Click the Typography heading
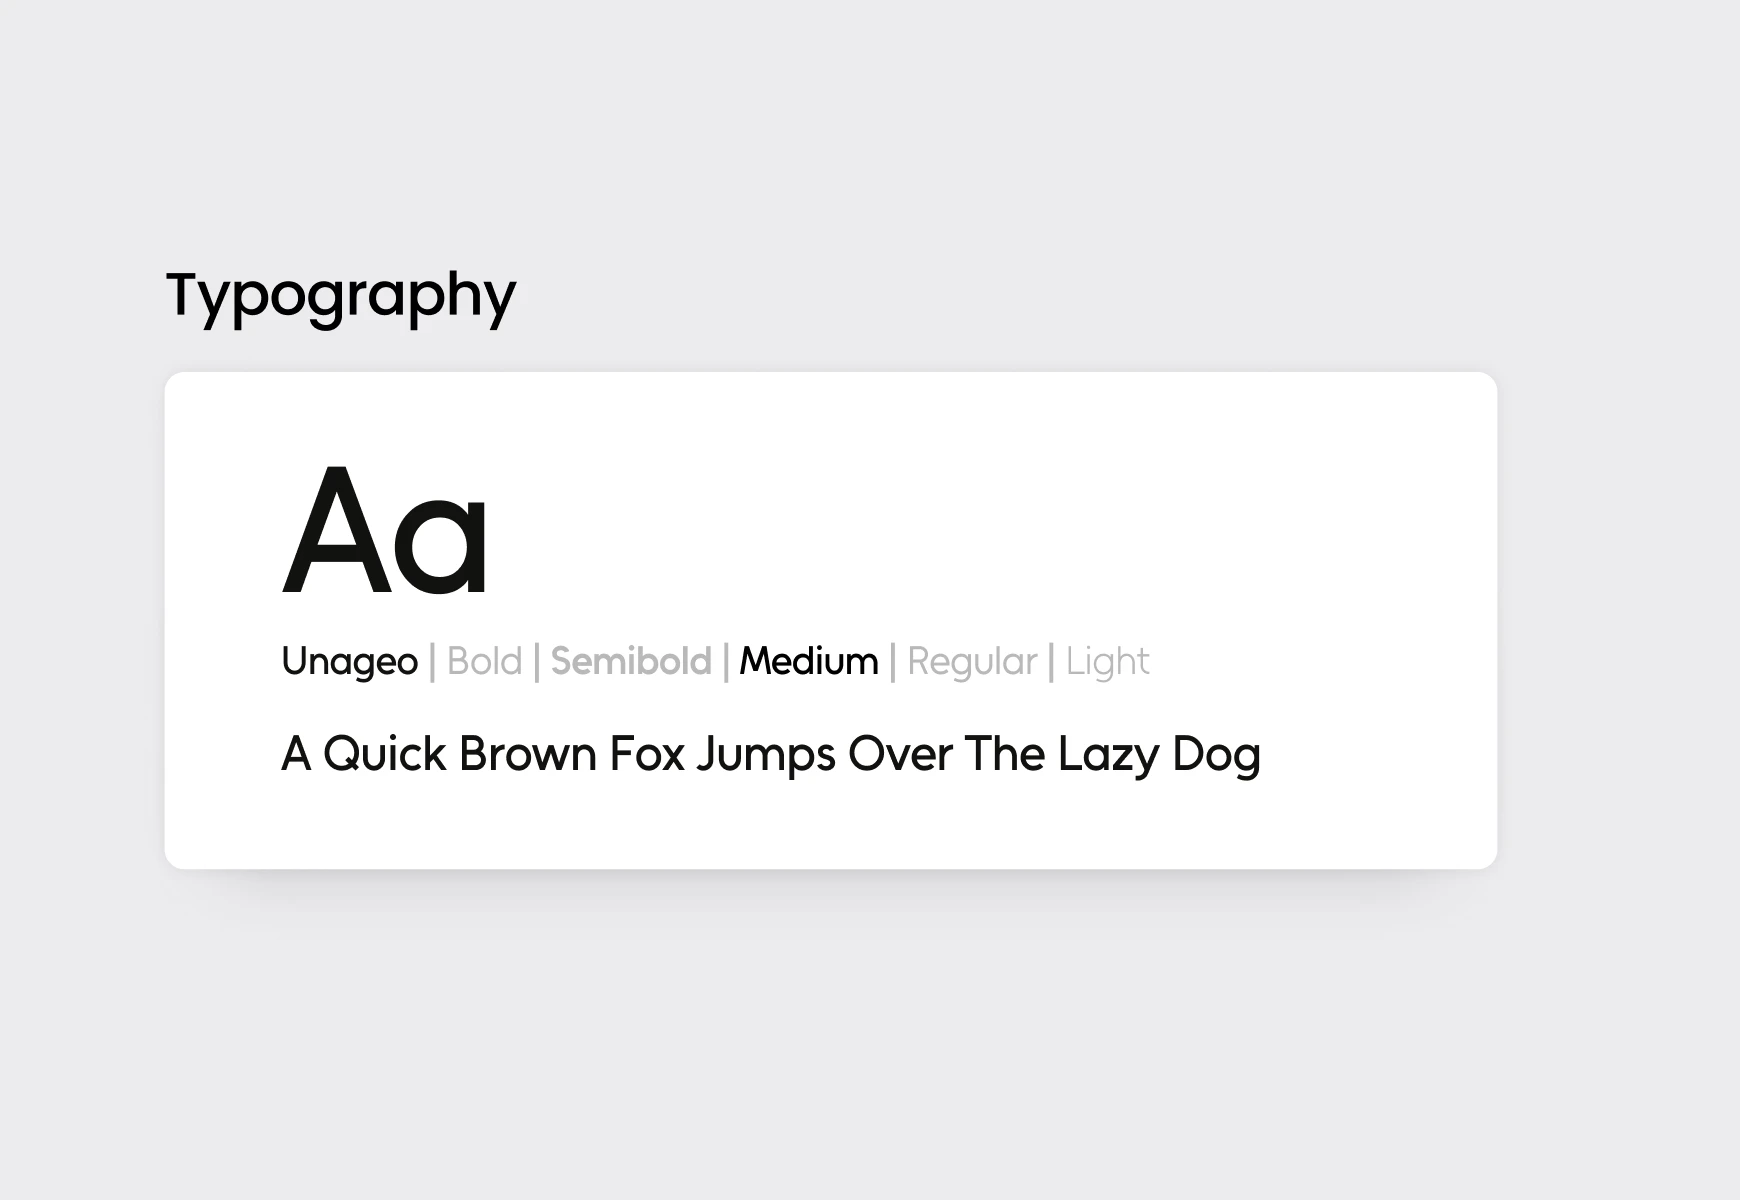Image resolution: width=1740 pixels, height=1200 pixels. pyautogui.click(x=340, y=295)
